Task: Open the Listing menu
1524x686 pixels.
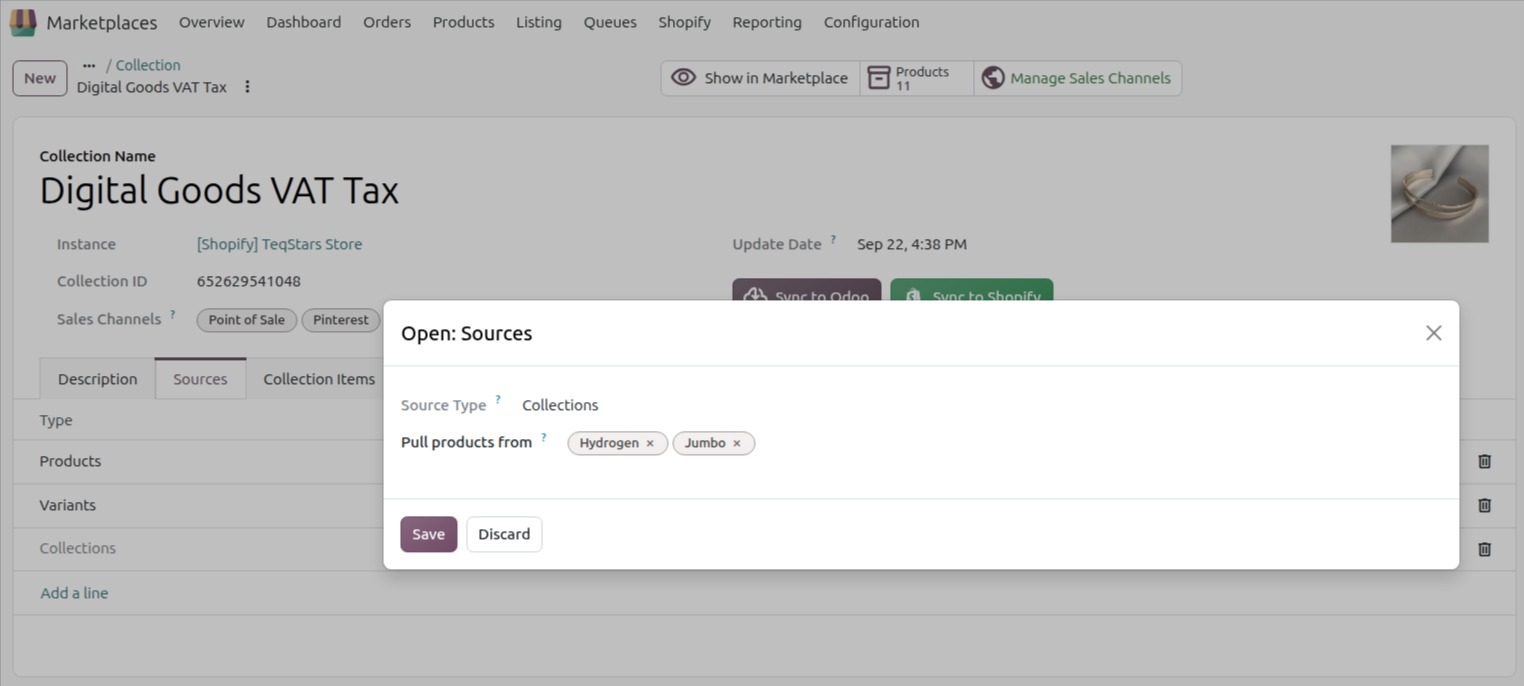Action: click(539, 22)
